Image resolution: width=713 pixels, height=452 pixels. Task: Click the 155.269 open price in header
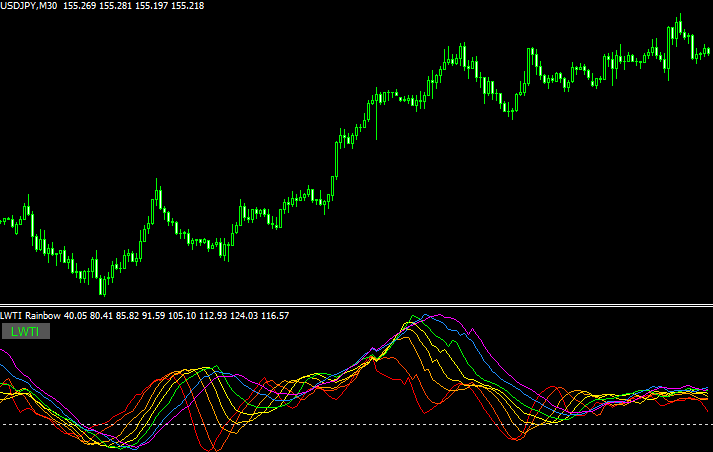click(x=80, y=6)
